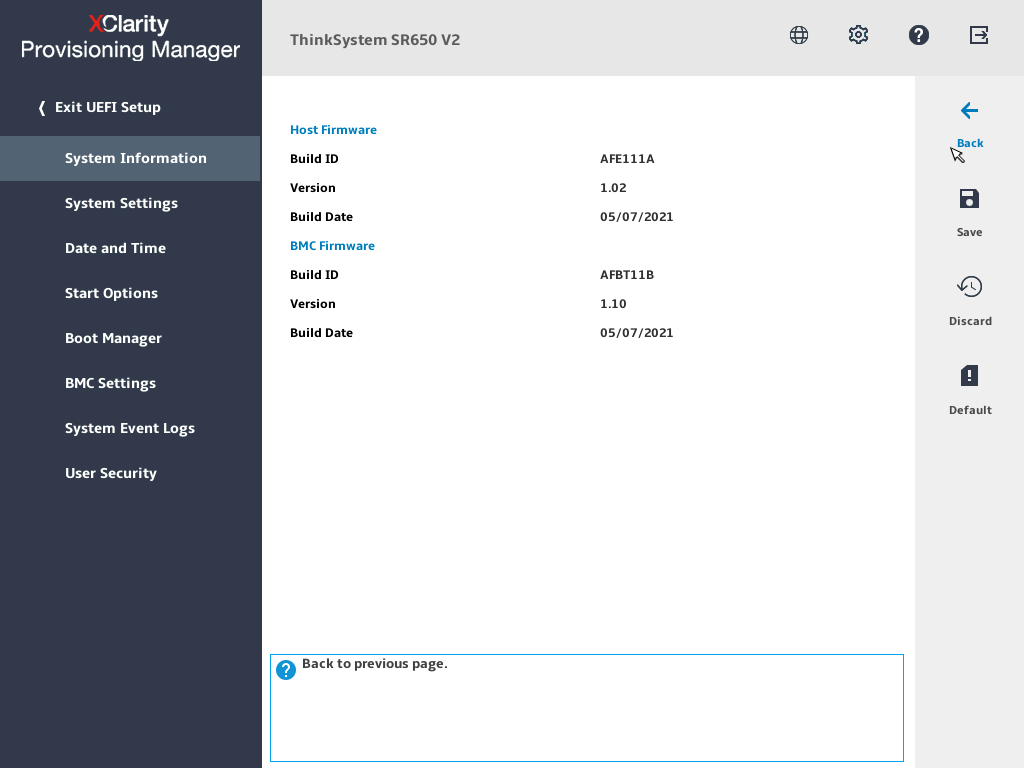The width and height of the screenshot is (1024, 768).
Task: Click the BMC Build ID value AFBT11B
Action: click(627, 274)
